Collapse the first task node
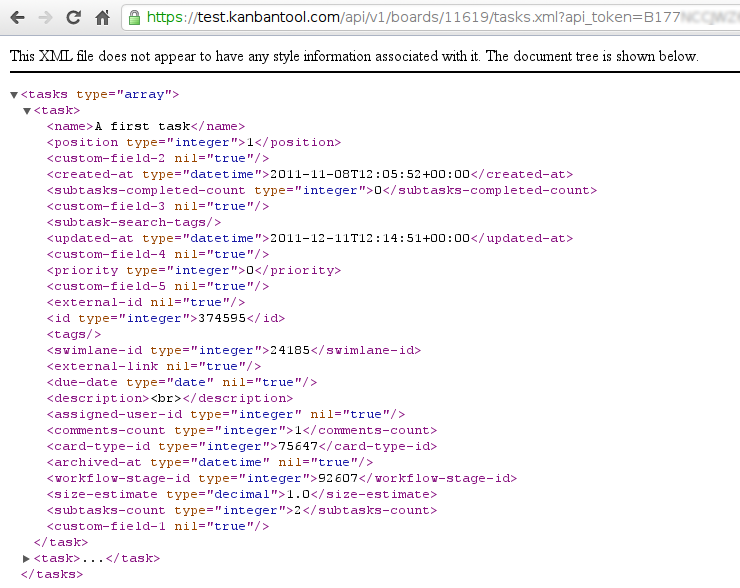740x588 pixels. click(x=27, y=111)
